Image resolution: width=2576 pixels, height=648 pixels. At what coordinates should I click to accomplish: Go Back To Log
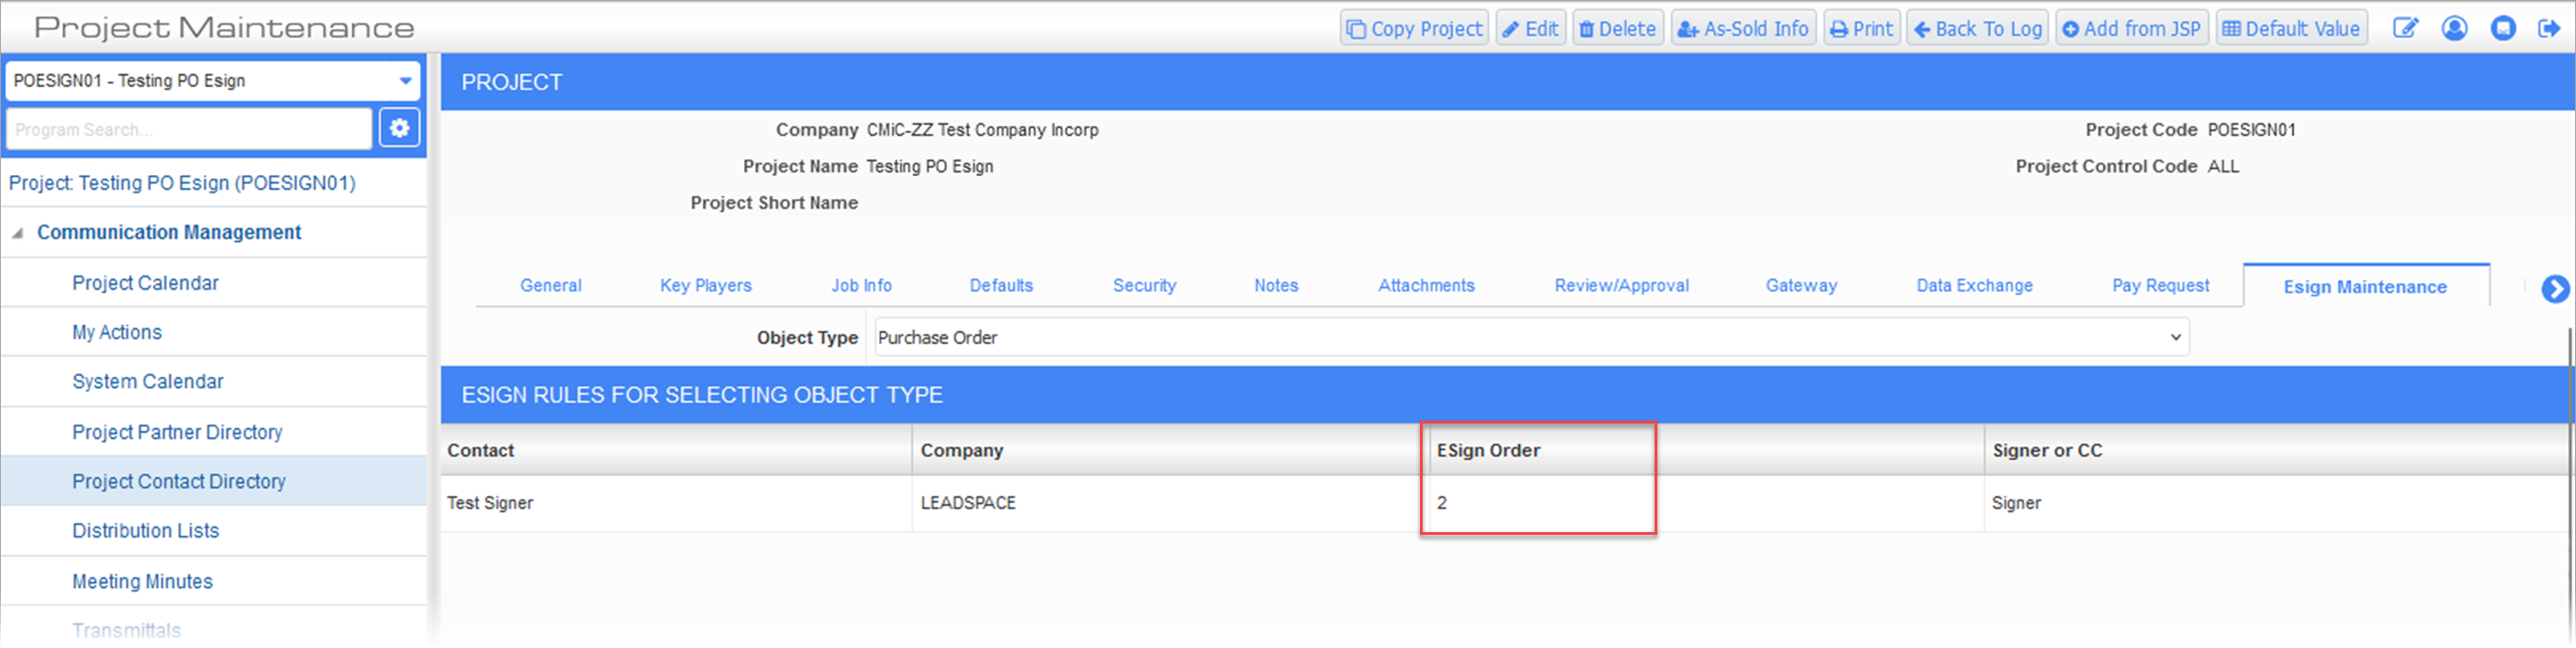[1977, 29]
